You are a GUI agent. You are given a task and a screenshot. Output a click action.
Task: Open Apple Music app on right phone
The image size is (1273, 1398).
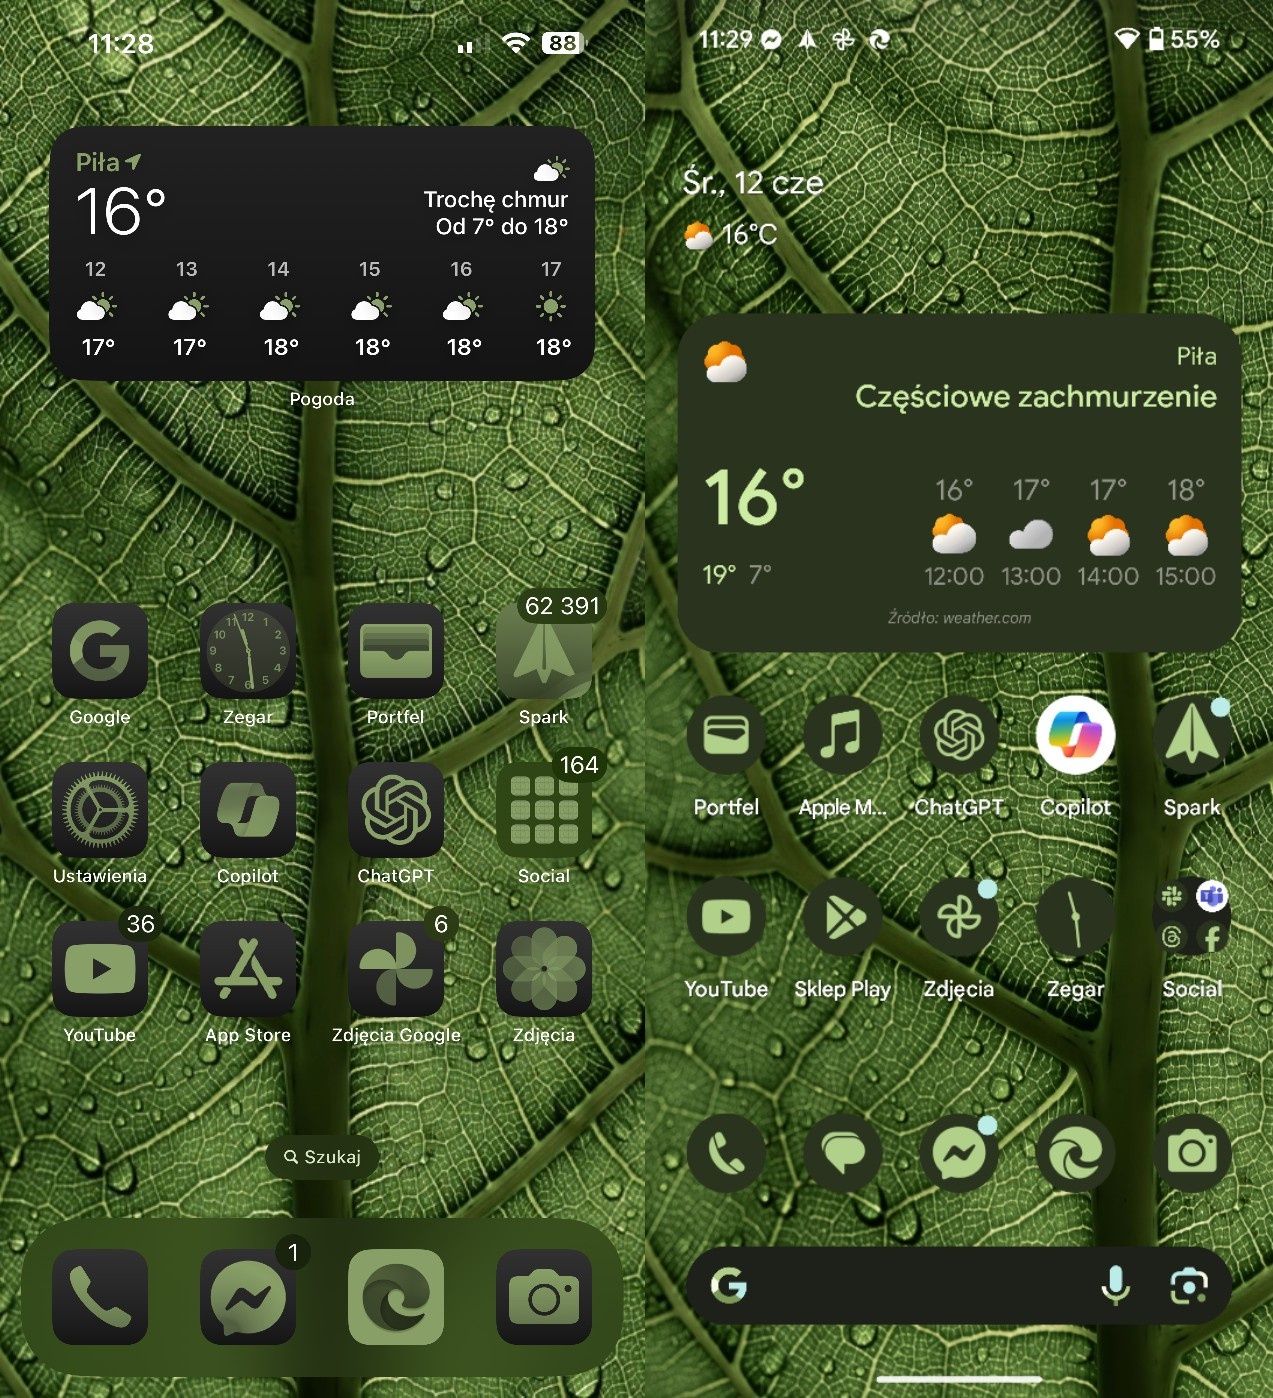pyautogui.click(x=842, y=735)
